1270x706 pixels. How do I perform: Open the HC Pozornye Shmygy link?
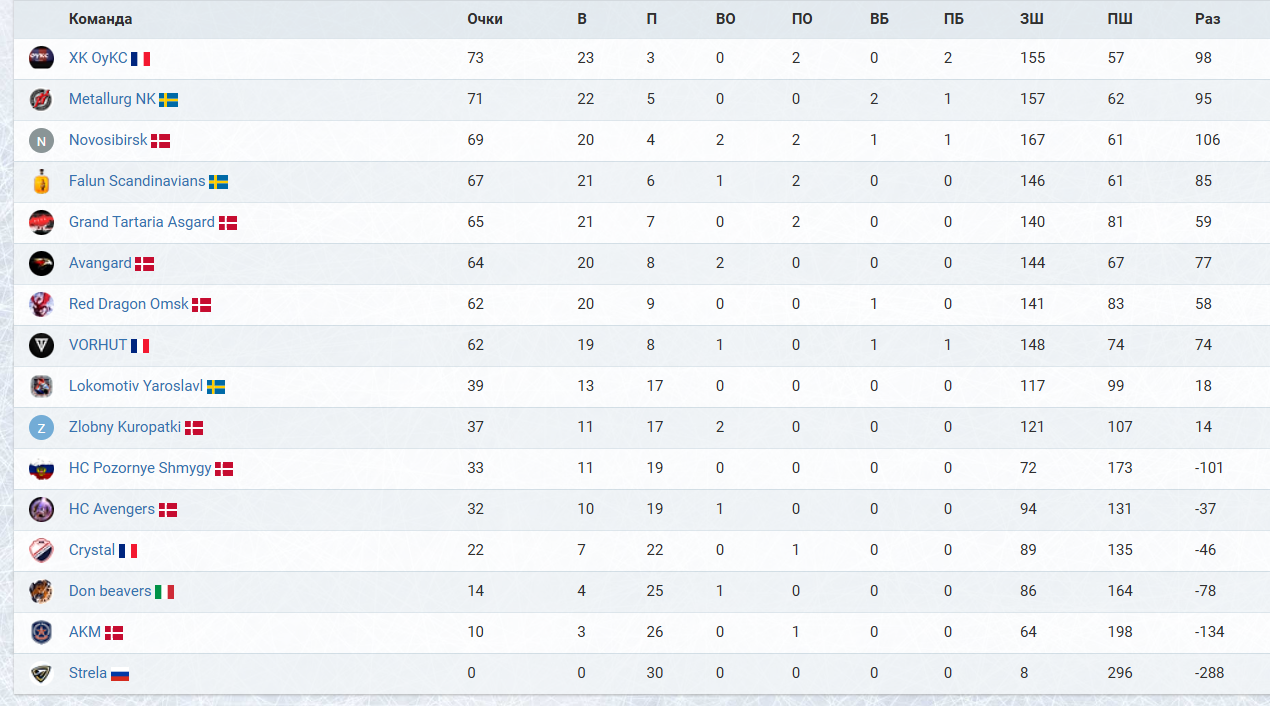(140, 468)
